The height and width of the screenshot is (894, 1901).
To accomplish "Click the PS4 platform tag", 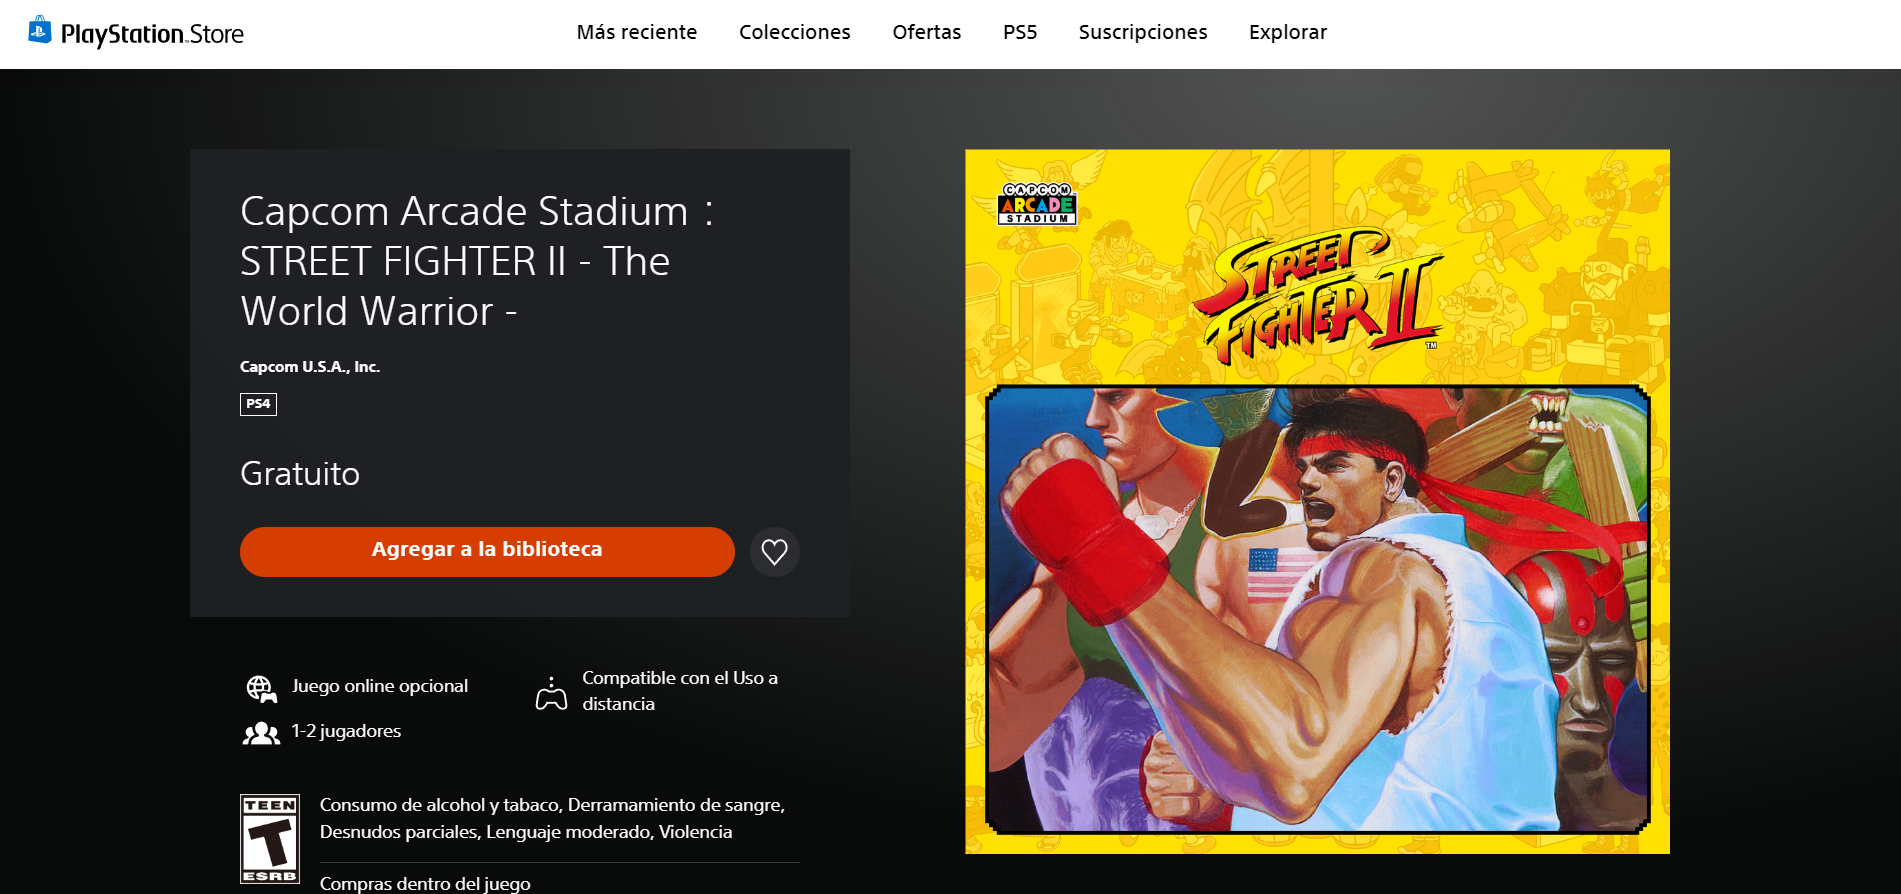I will (x=258, y=404).
